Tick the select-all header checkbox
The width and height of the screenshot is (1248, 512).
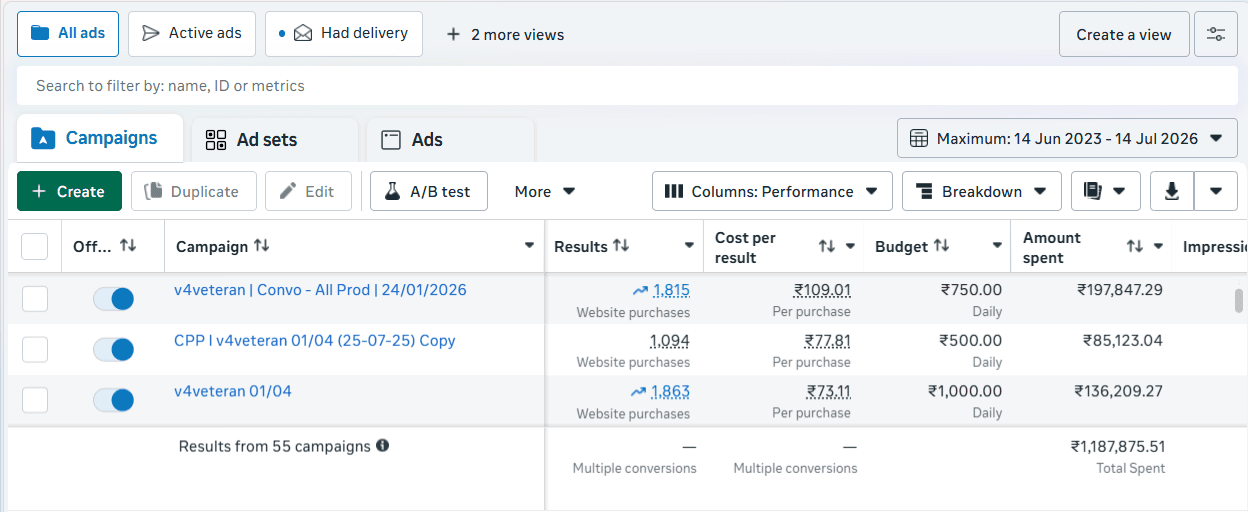coord(35,246)
